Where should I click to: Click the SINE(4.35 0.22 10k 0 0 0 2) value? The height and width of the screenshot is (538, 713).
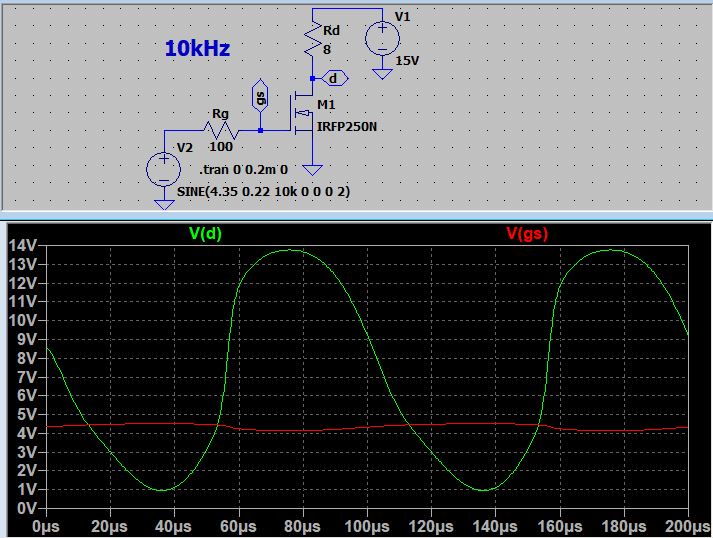click(x=264, y=191)
